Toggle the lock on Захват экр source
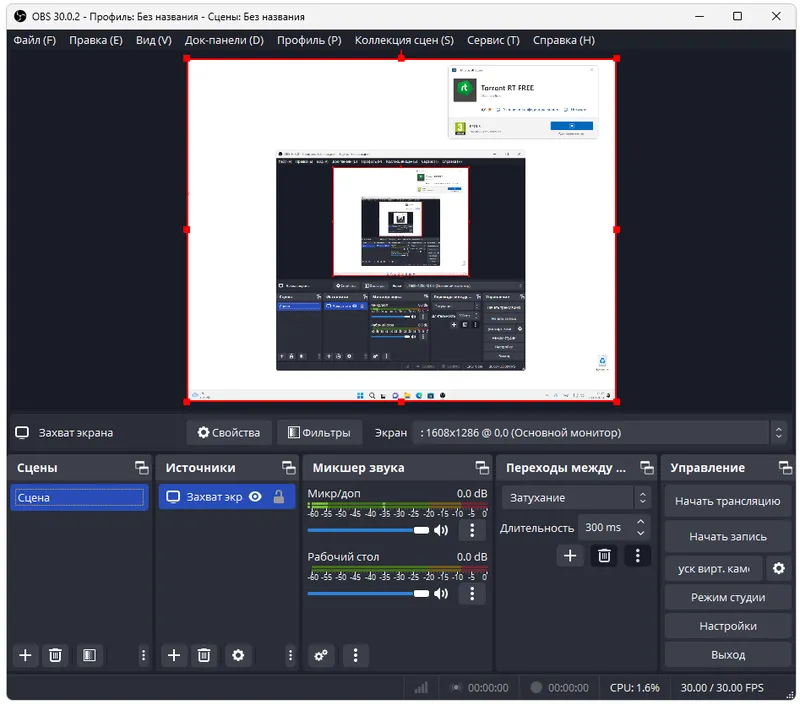Image resolution: width=800 pixels, height=705 pixels. click(279, 497)
